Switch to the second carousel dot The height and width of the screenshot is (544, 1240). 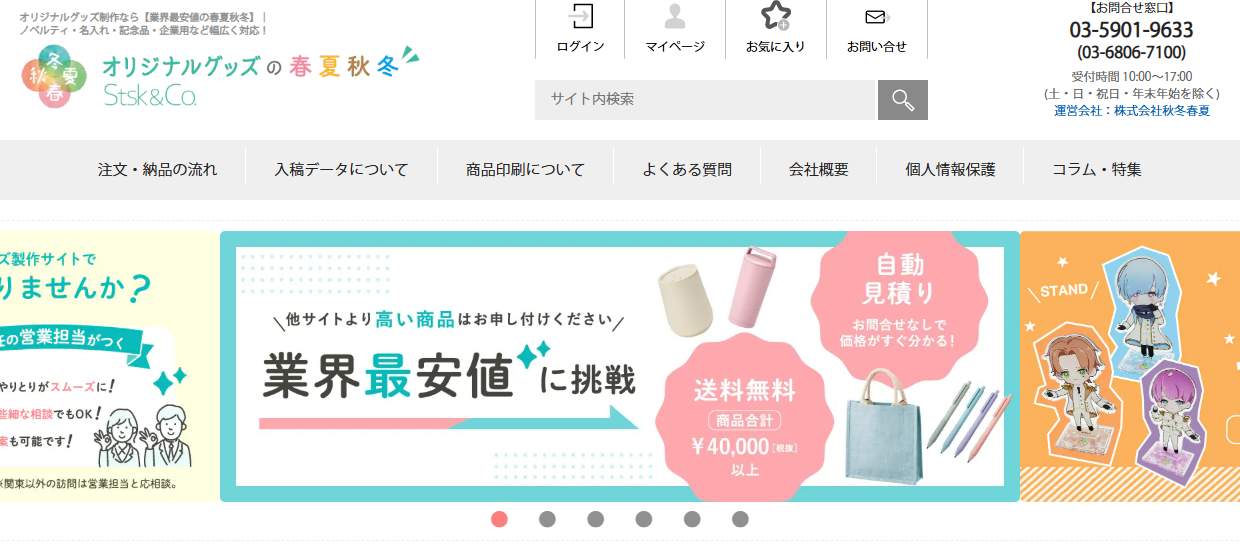tap(547, 519)
